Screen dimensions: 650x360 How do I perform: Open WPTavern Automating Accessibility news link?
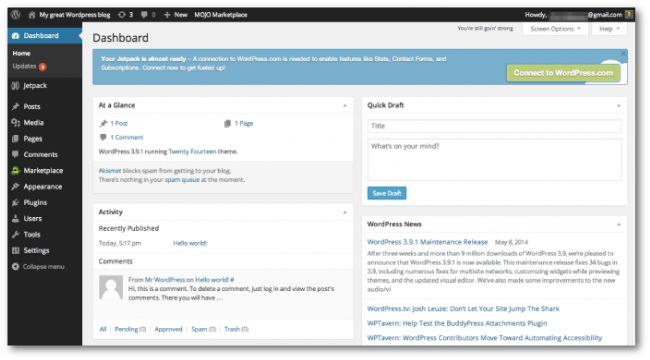click(485, 338)
